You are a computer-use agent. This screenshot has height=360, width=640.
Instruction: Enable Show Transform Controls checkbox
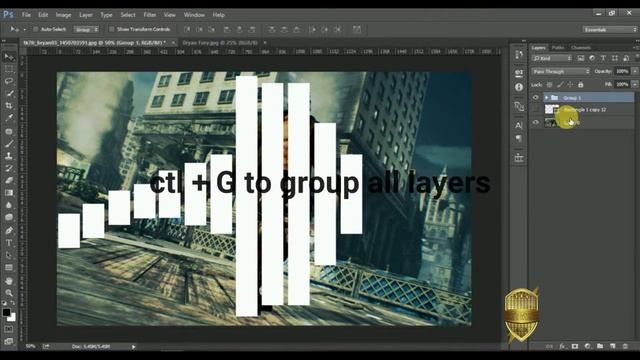click(111, 29)
